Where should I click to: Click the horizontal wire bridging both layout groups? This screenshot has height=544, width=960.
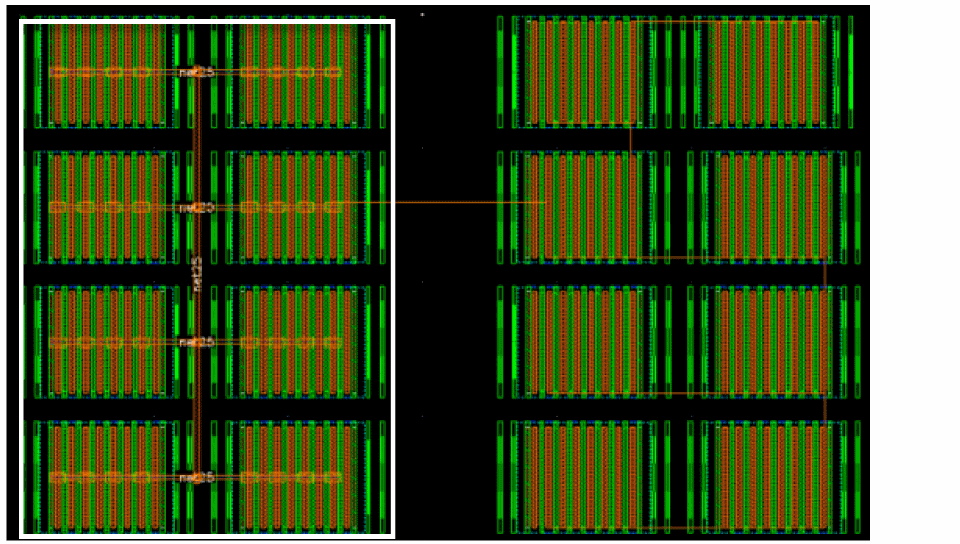click(x=470, y=203)
